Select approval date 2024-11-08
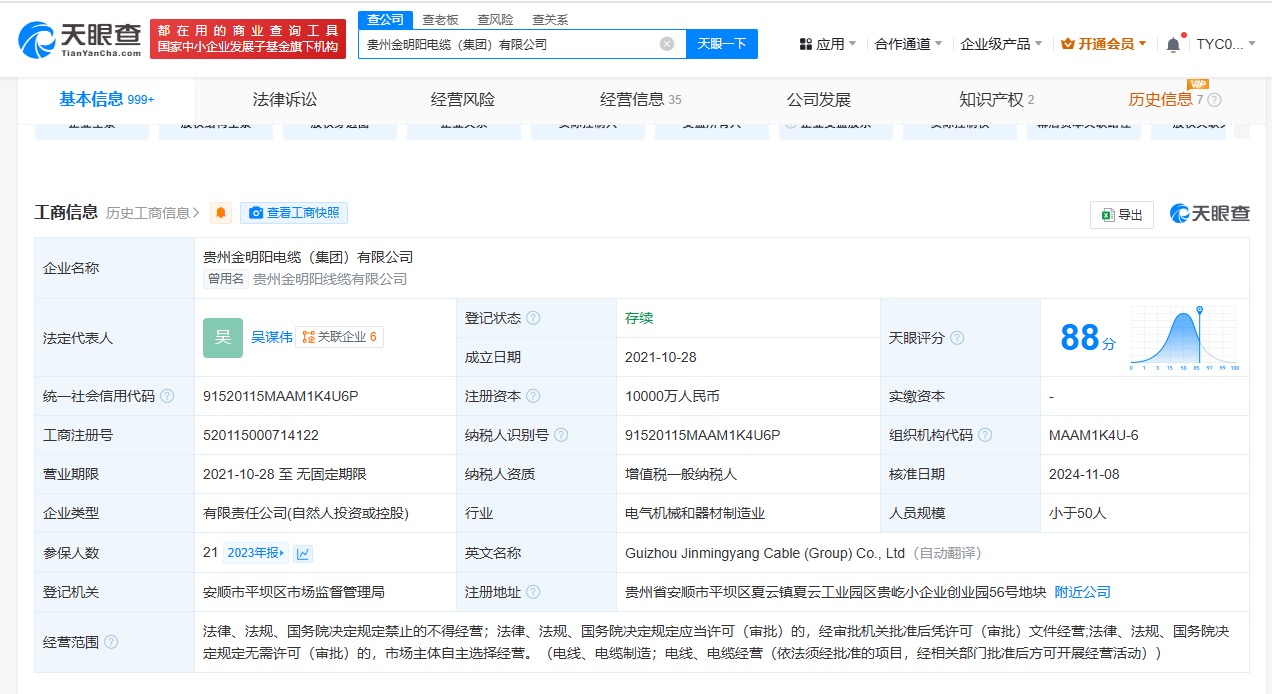 [1085, 474]
